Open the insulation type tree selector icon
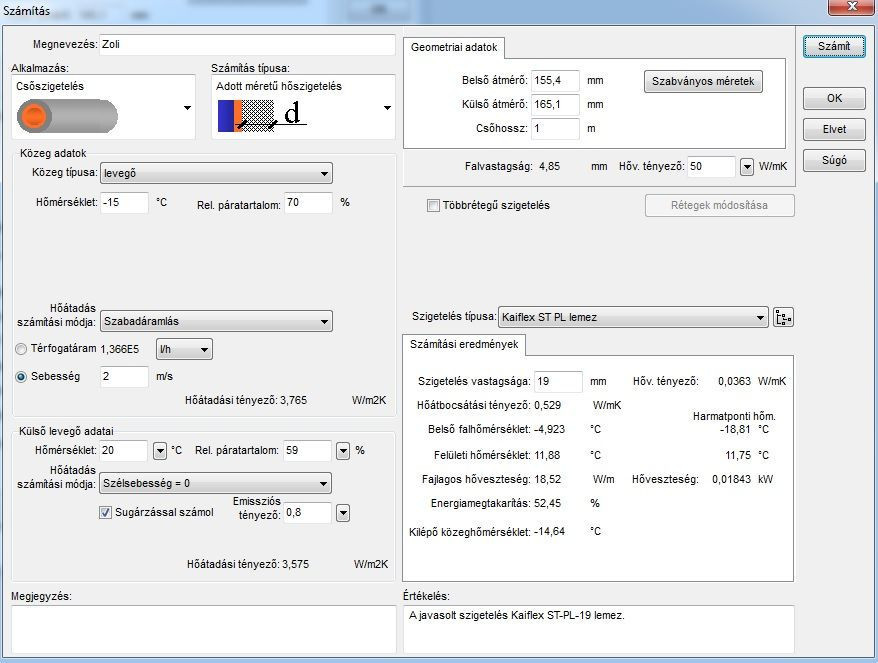Image resolution: width=878 pixels, height=663 pixels. point(783,318)
